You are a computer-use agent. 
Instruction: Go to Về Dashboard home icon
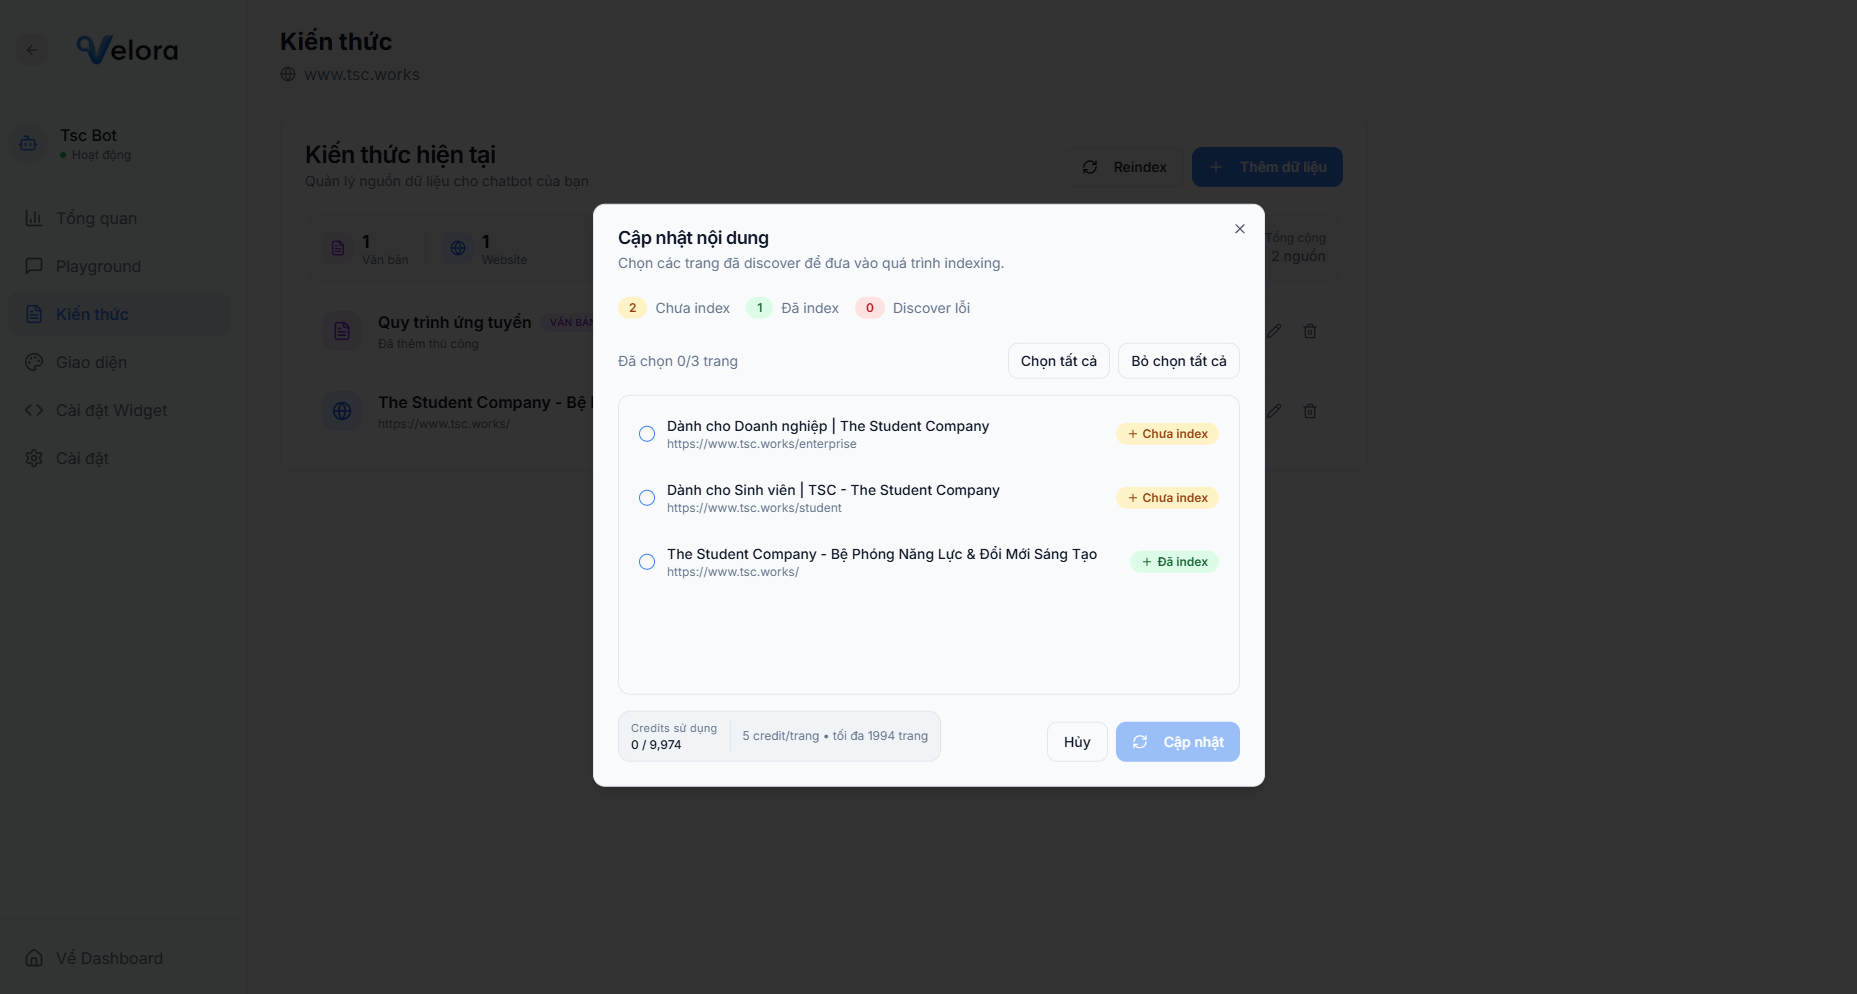point(34,958)
